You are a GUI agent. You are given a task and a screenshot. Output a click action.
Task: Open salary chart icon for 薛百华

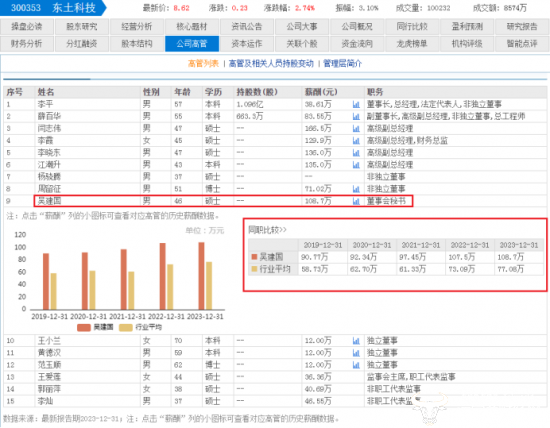point(356,116)
